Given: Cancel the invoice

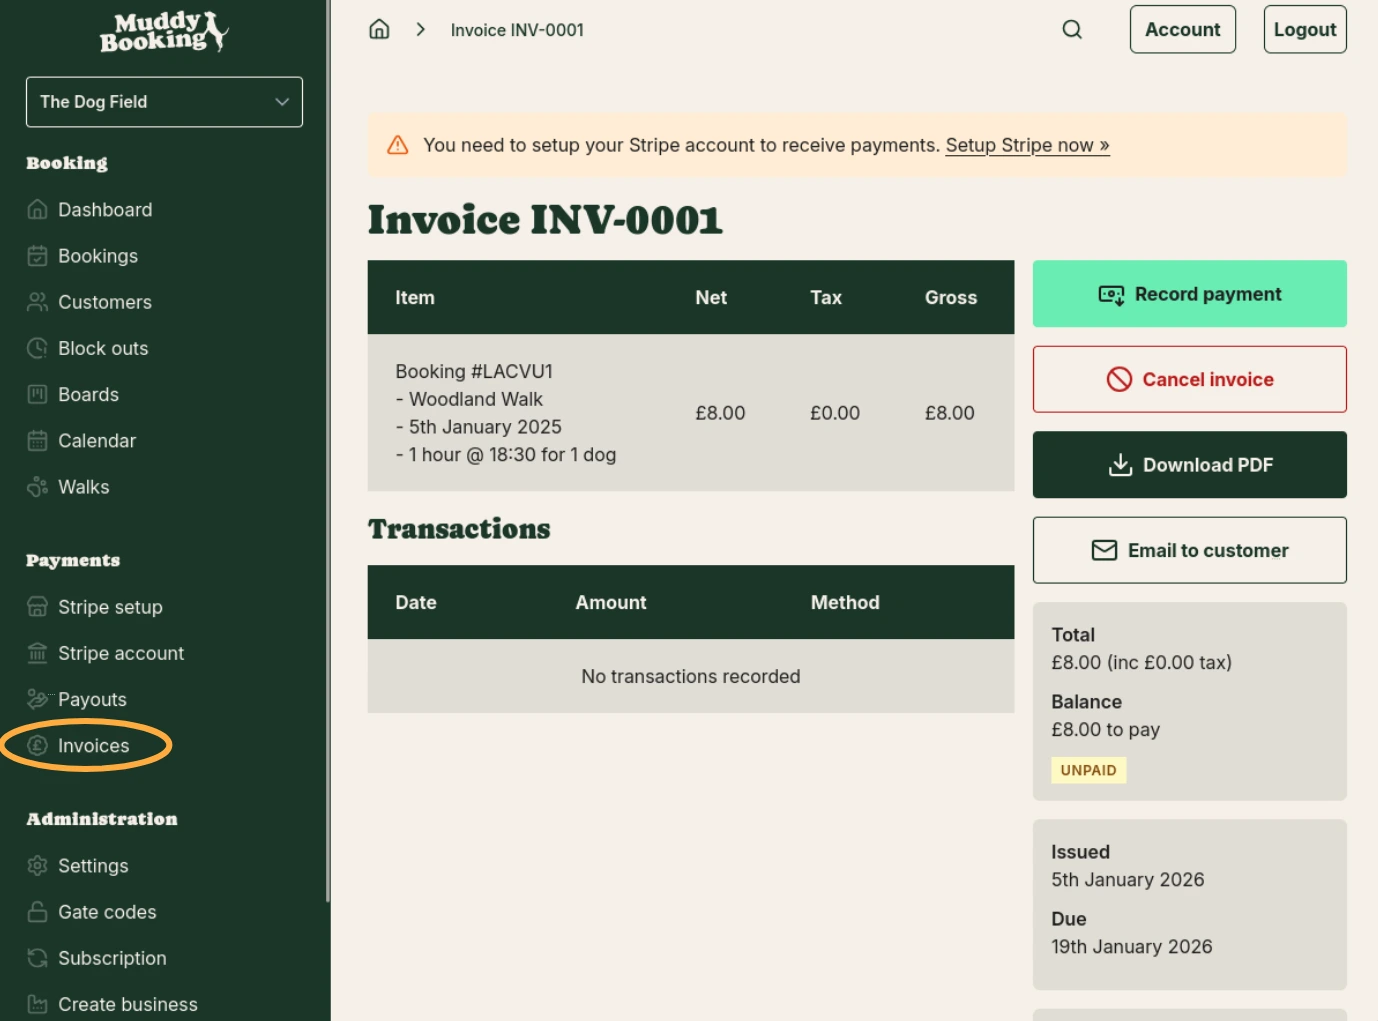Looking at the screenshot, I should coord(1189,379).
